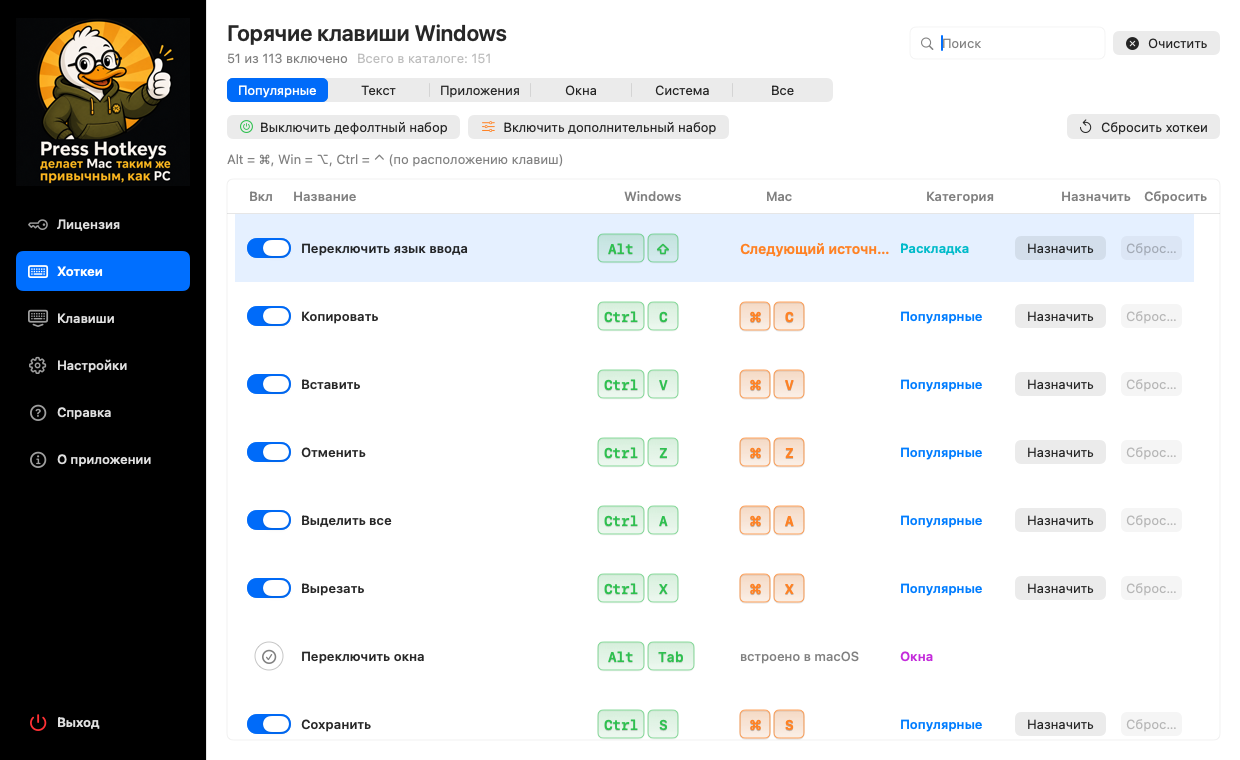This screenshot has height=760, width=1240.
Task: Click the search field Поиск
Action: pos(1007,43)
